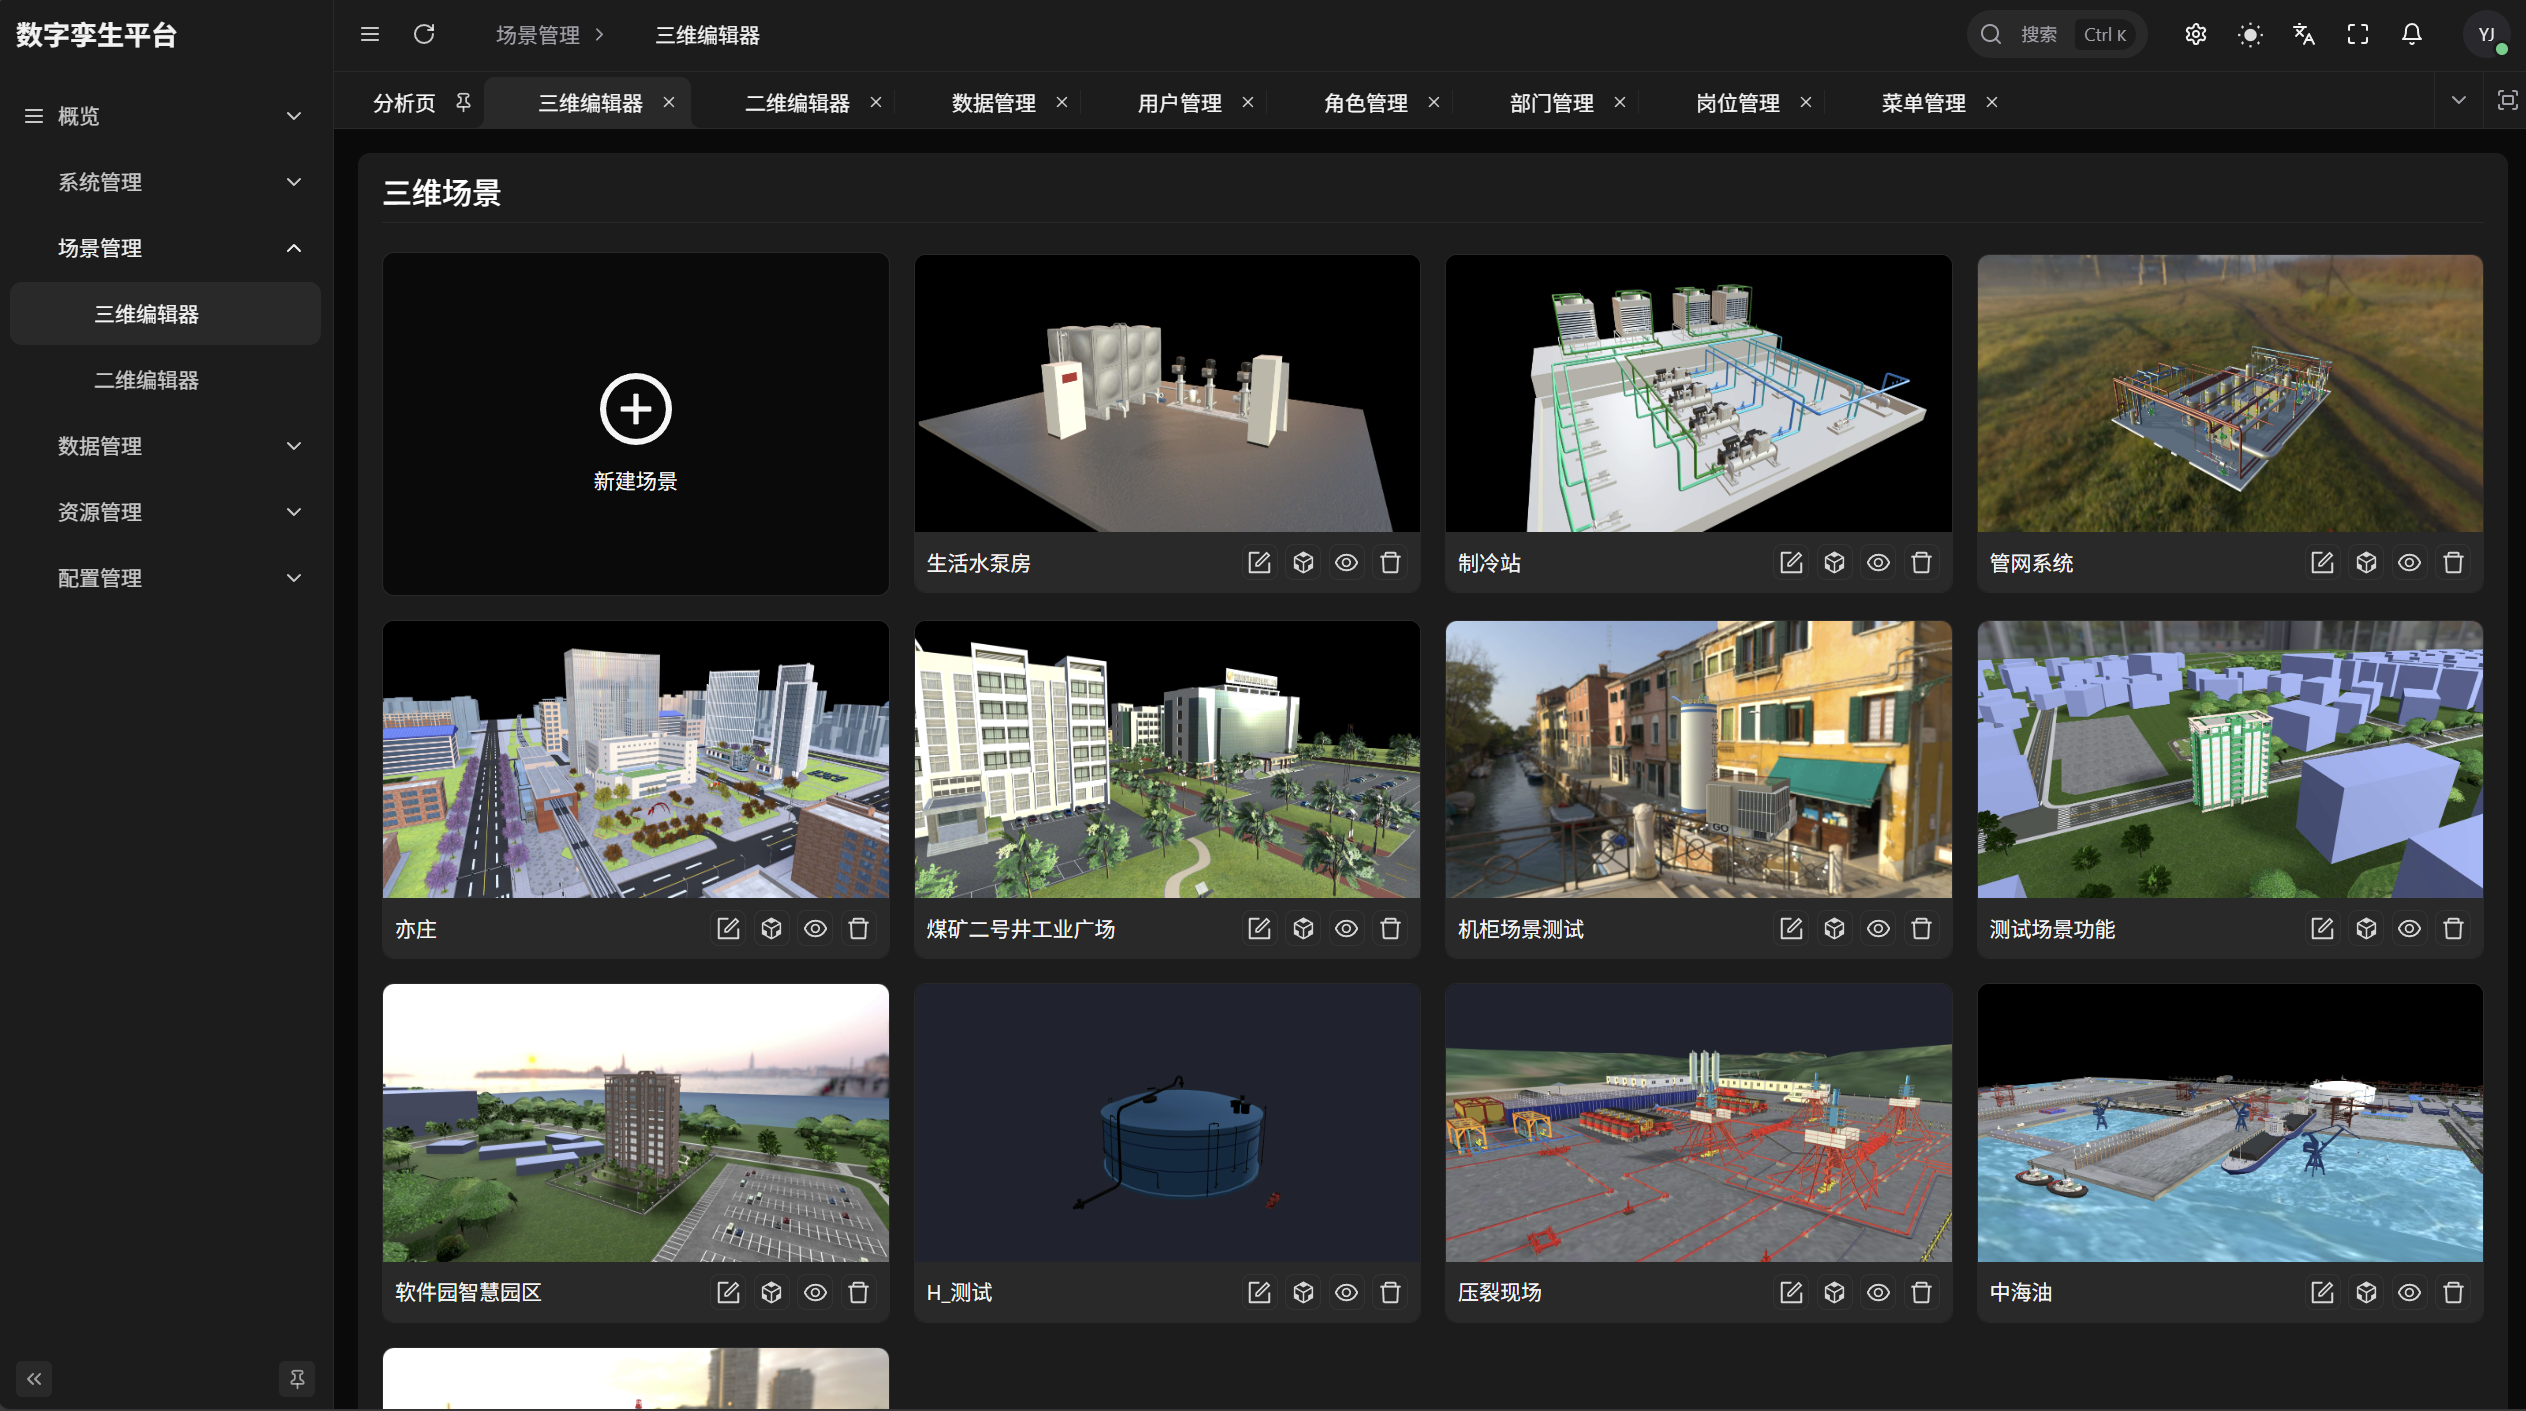Click the notification bell icon
This screenshot has height=1411, width=2526.
pyautogui.click(x=2412, y=35)
